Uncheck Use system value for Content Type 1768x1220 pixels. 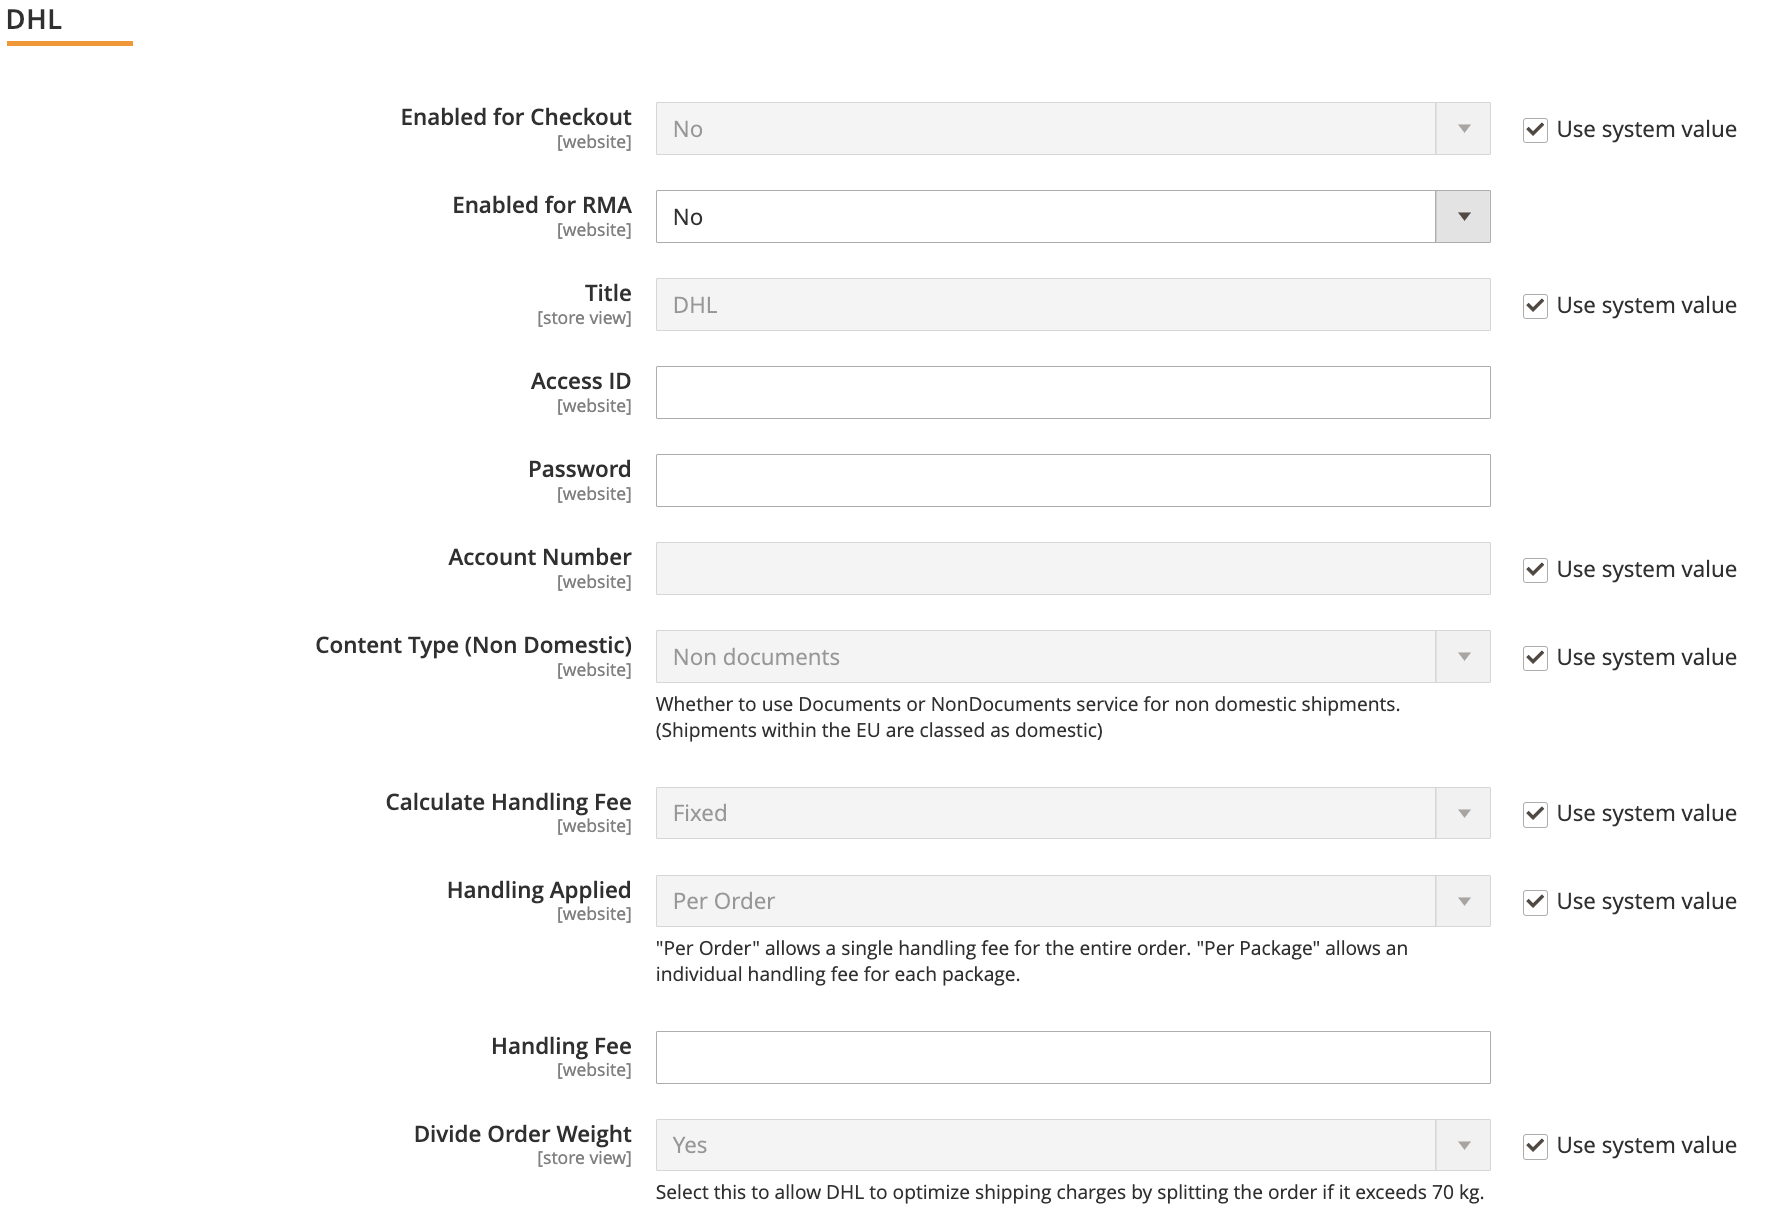point(1535,657)
